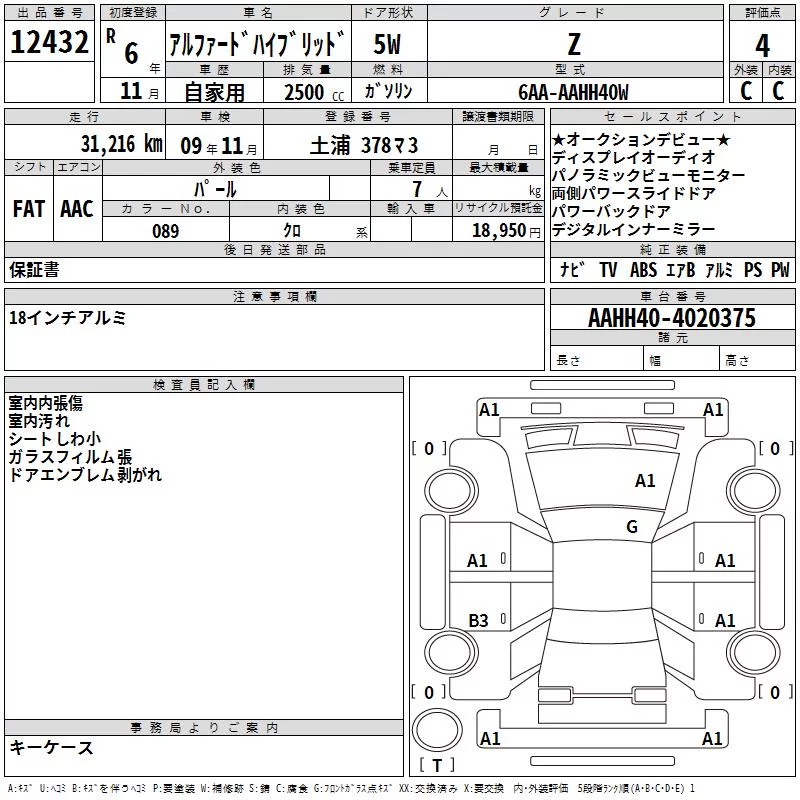Click the A1 mark on the hood
This screenshot has height=800, width=800.
tap(645, 481)
